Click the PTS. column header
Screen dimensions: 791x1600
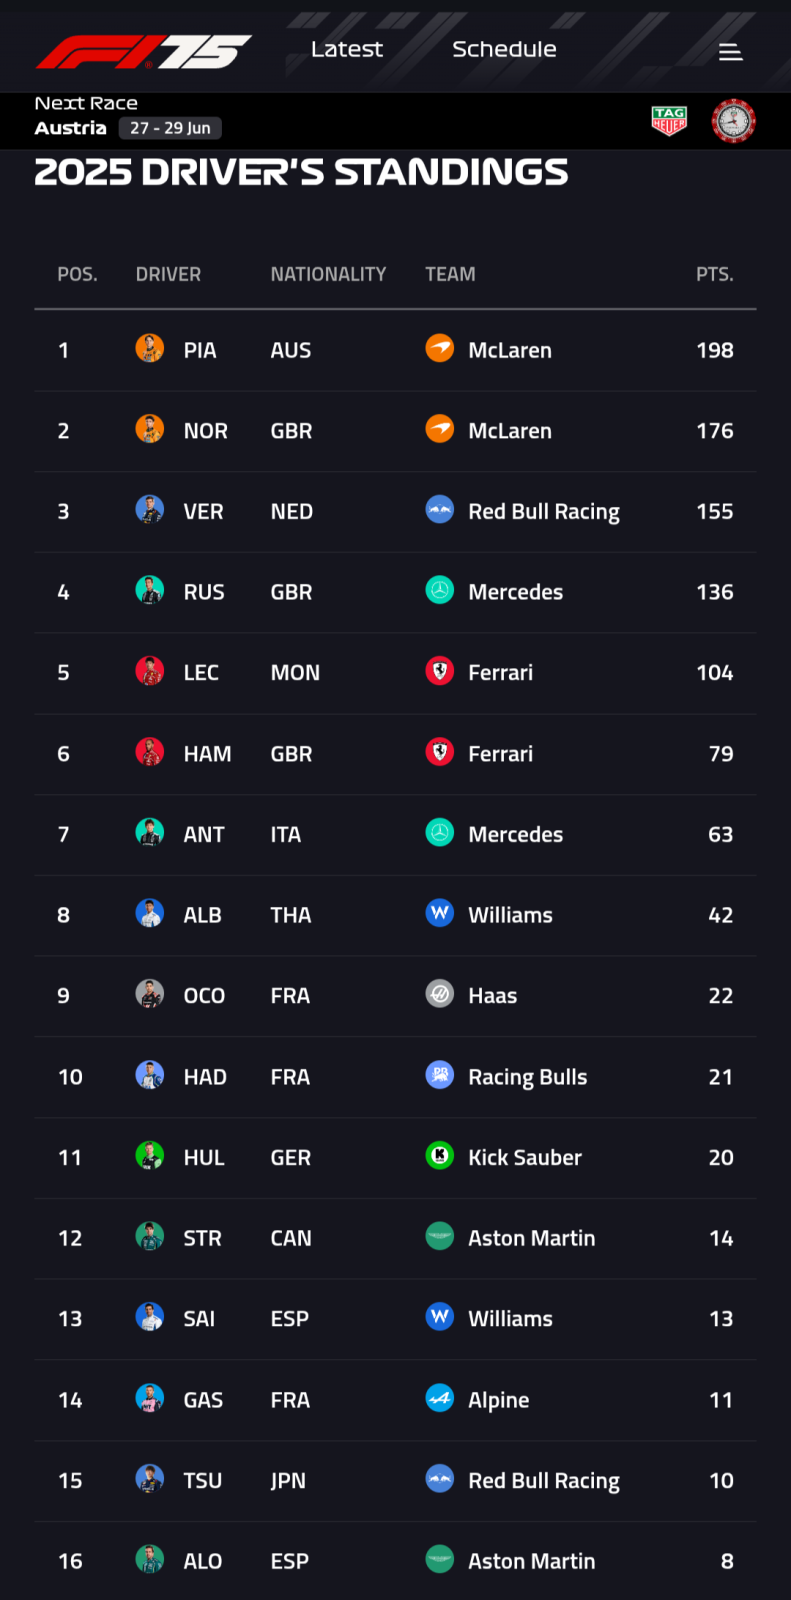click(715, 274)
